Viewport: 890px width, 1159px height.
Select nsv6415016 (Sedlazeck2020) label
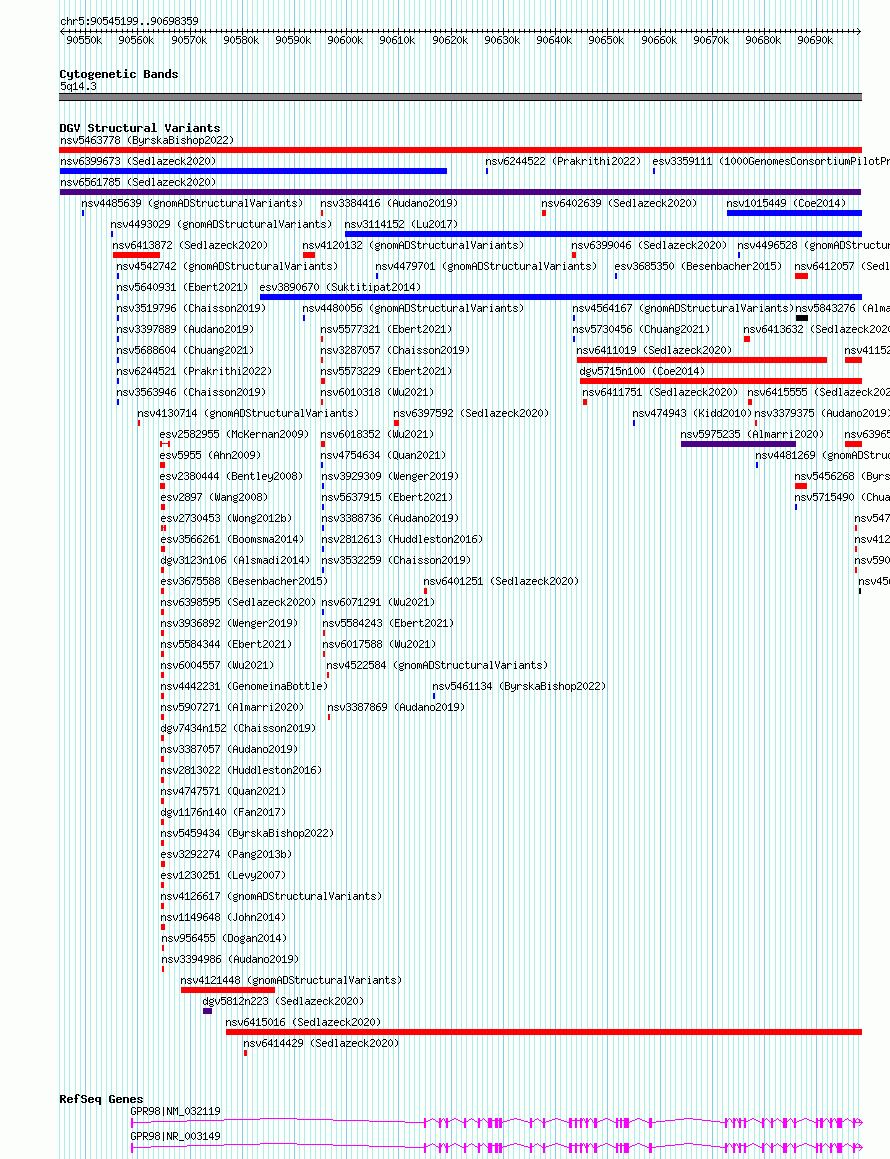303,1022
